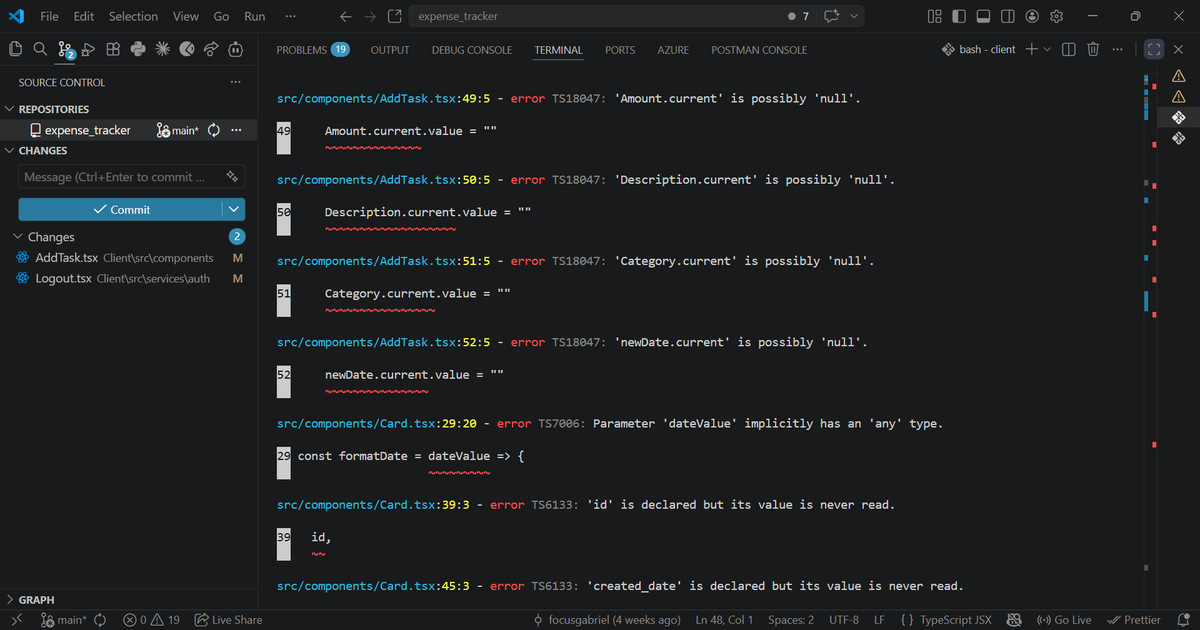Open the remote window icon in status bar

coord(17,620)
